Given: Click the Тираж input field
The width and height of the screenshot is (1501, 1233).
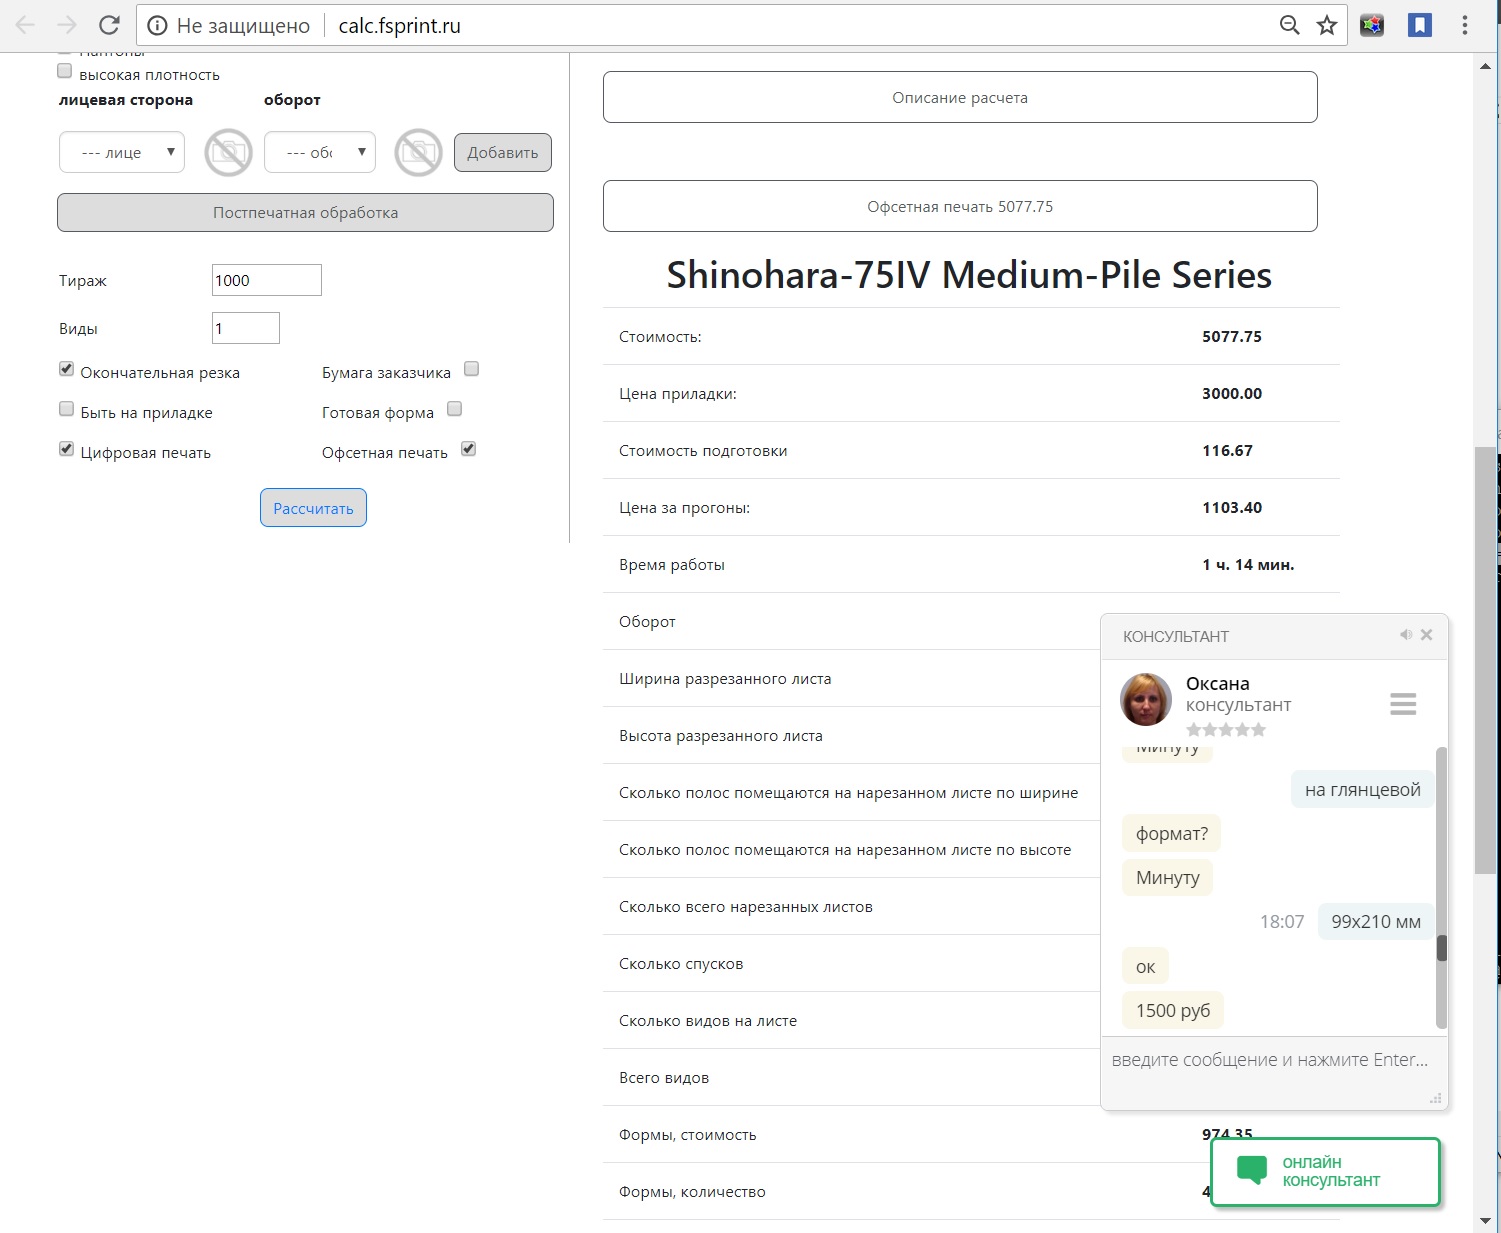Looking at the screenshot, I should coord(267,280).
